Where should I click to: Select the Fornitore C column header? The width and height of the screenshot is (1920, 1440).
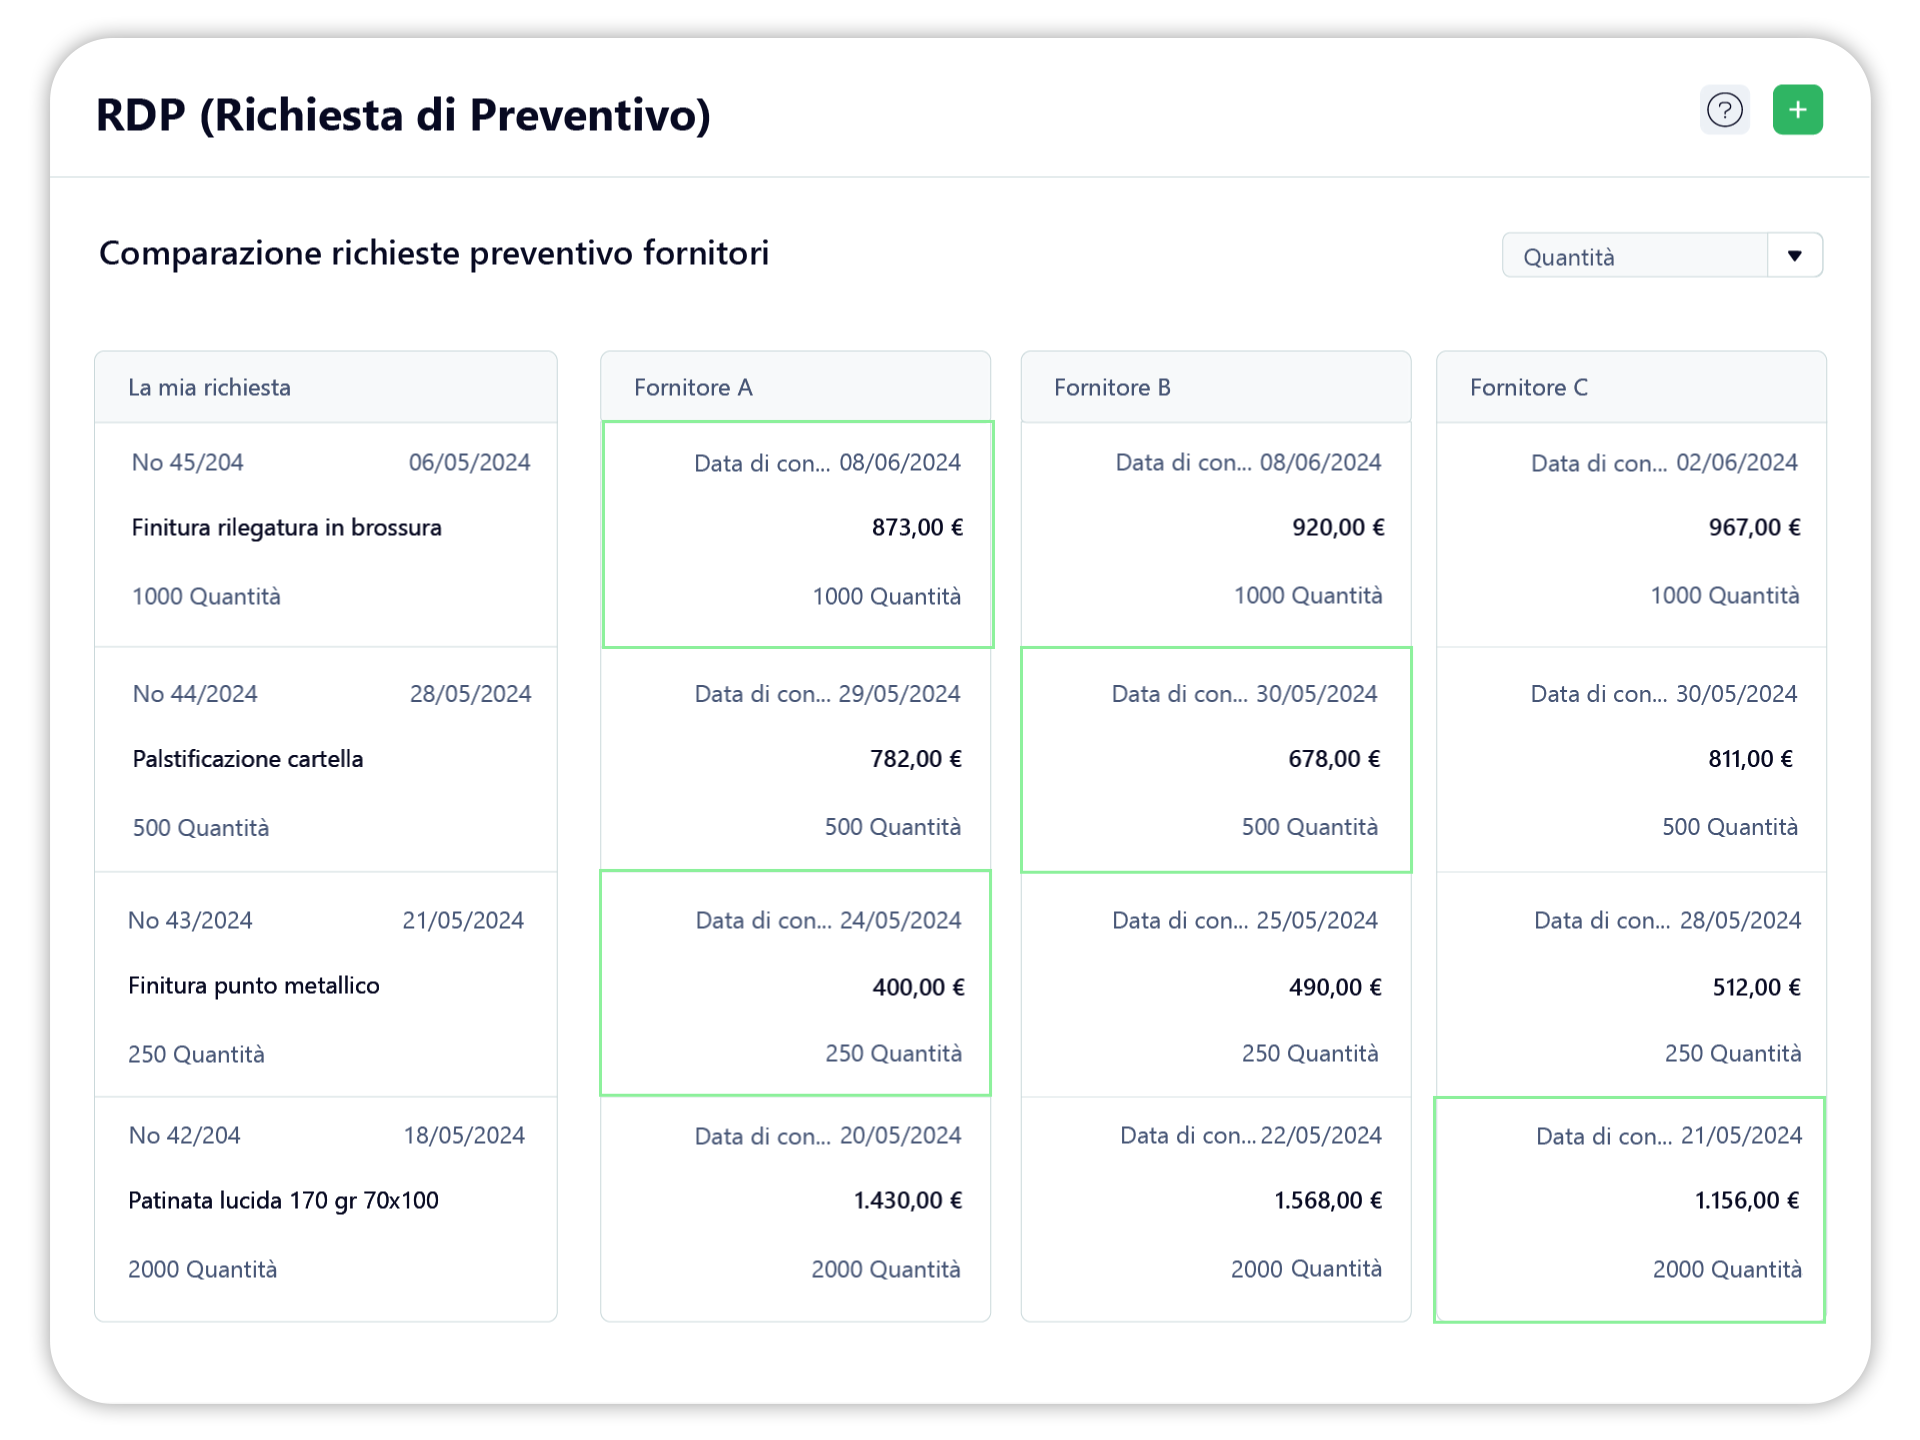click(x=1631, y=387)
